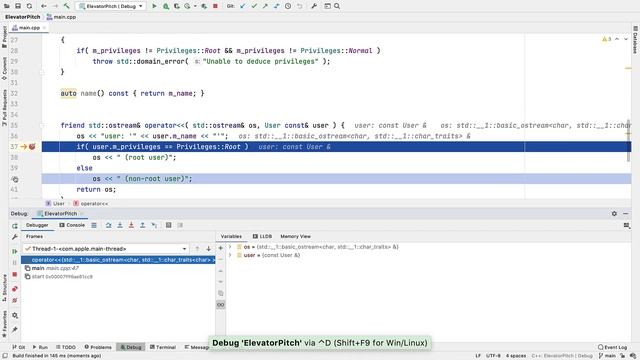This screenshot has width=640, height=360.
Task: Toggle the breakpoint on line 37
Action: pos(32,147)
